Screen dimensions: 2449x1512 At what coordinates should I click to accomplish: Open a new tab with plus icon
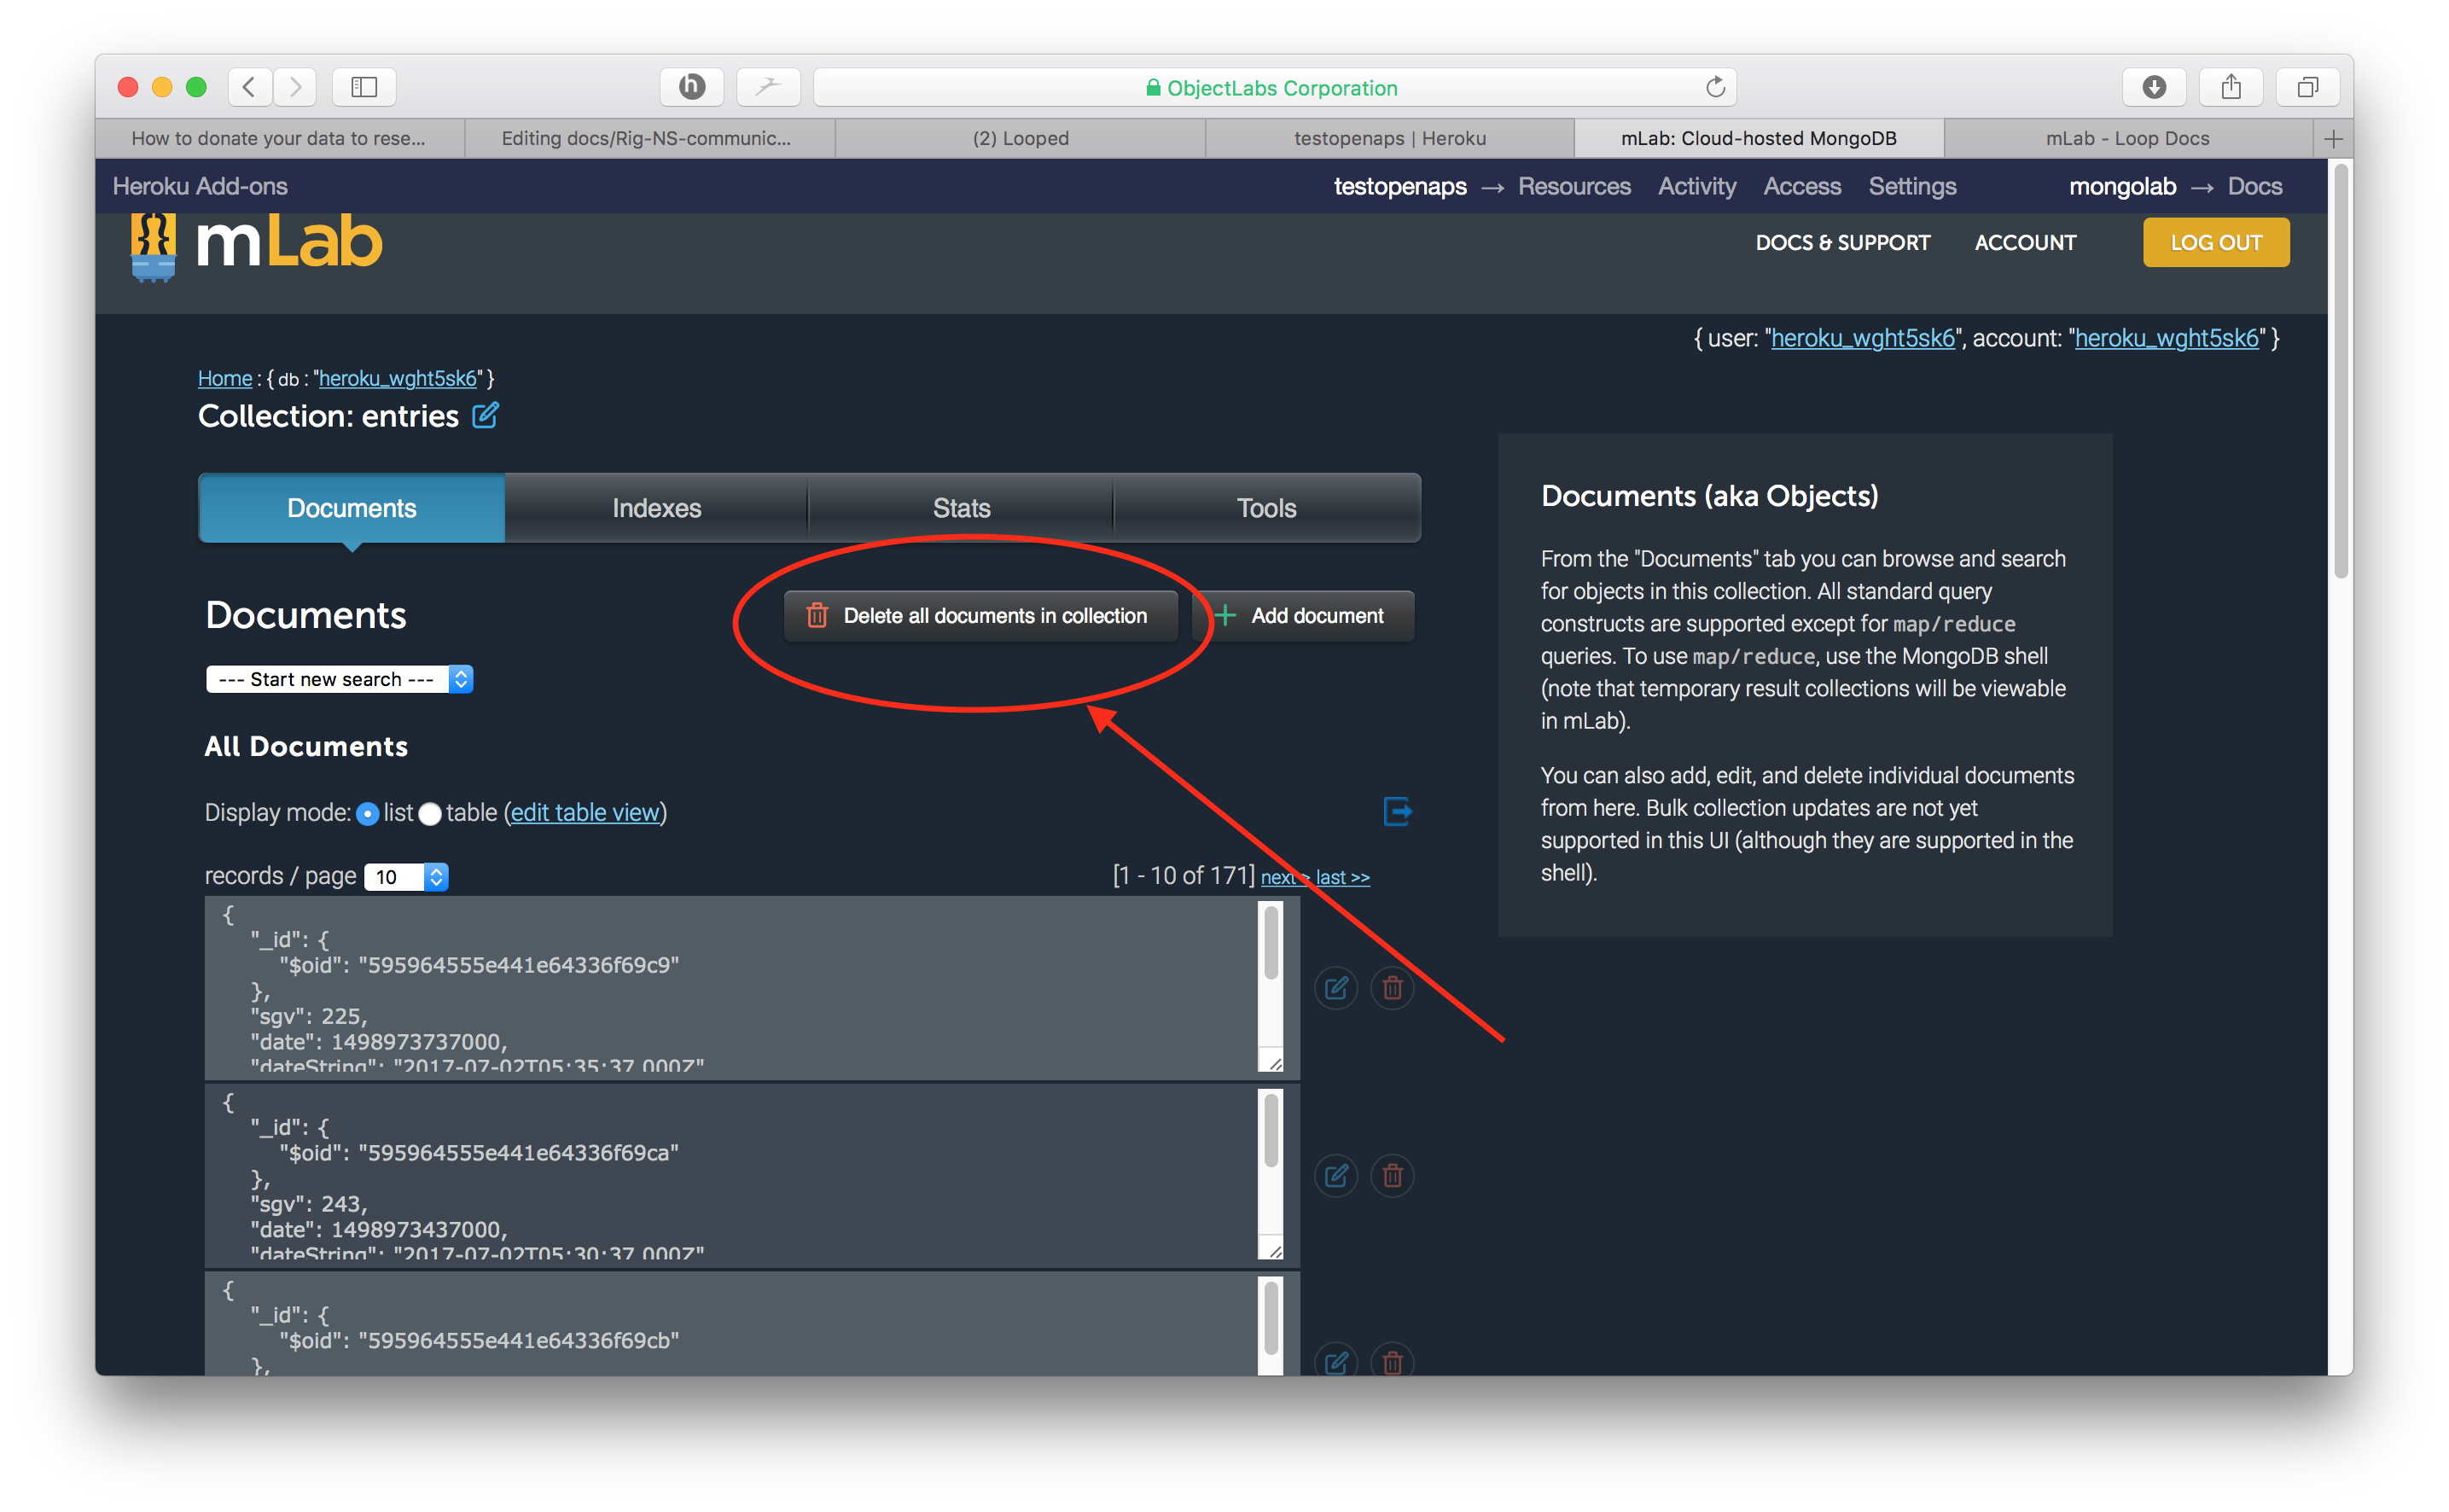pos(2333,139)
